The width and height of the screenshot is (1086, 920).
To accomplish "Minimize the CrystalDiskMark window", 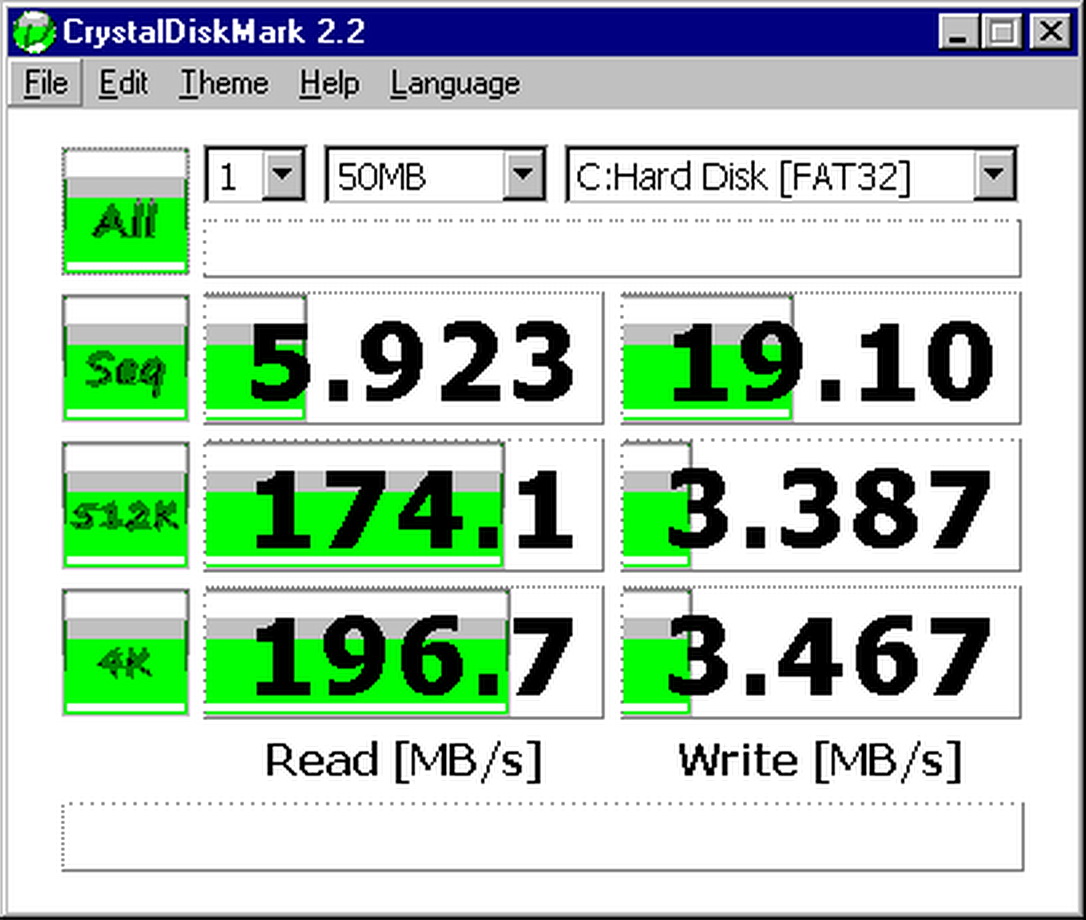I will click(959, 32).
